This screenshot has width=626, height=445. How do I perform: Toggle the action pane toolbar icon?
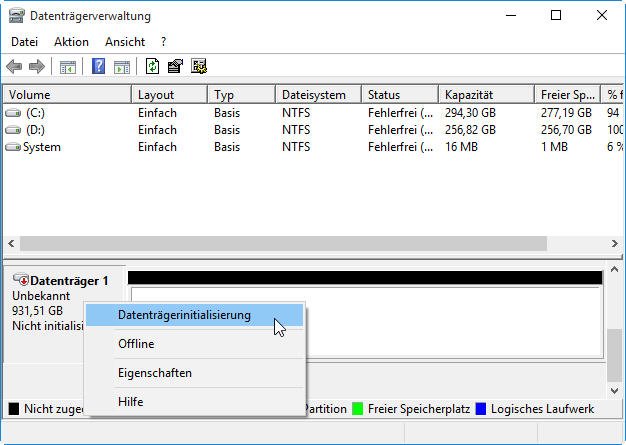(x=122, y=67)
